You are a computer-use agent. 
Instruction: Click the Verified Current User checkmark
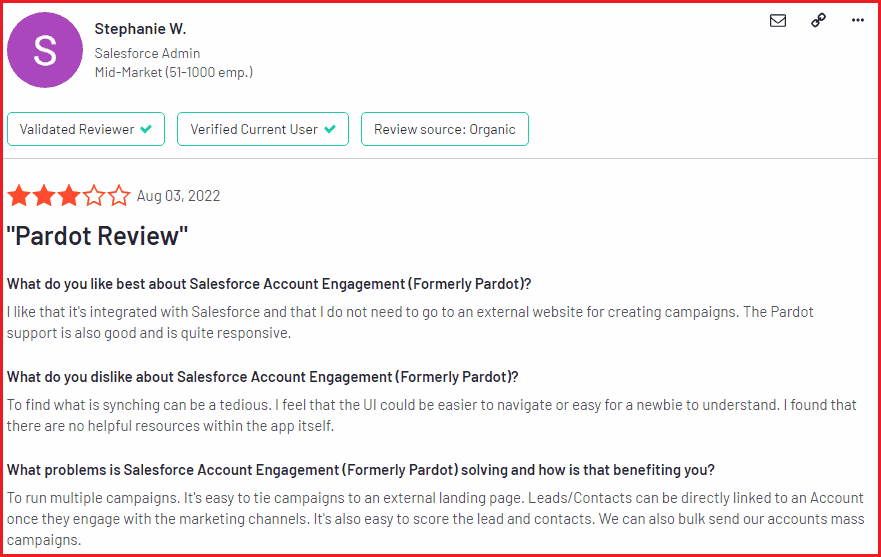pyautogui.click(x=330, y=129)
